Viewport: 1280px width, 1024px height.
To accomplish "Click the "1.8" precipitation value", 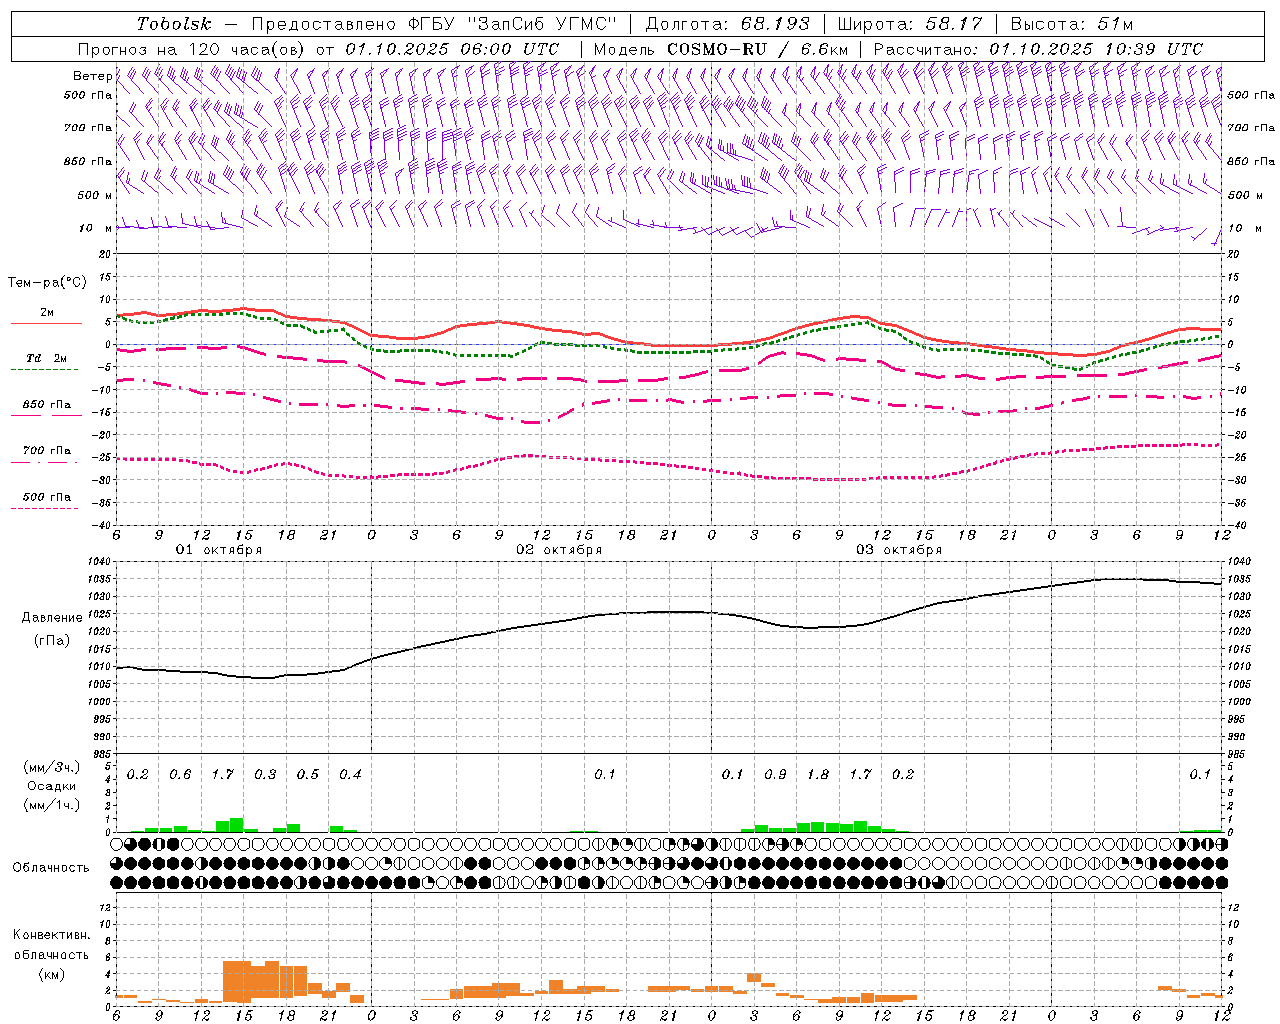I will click(818, 775).
